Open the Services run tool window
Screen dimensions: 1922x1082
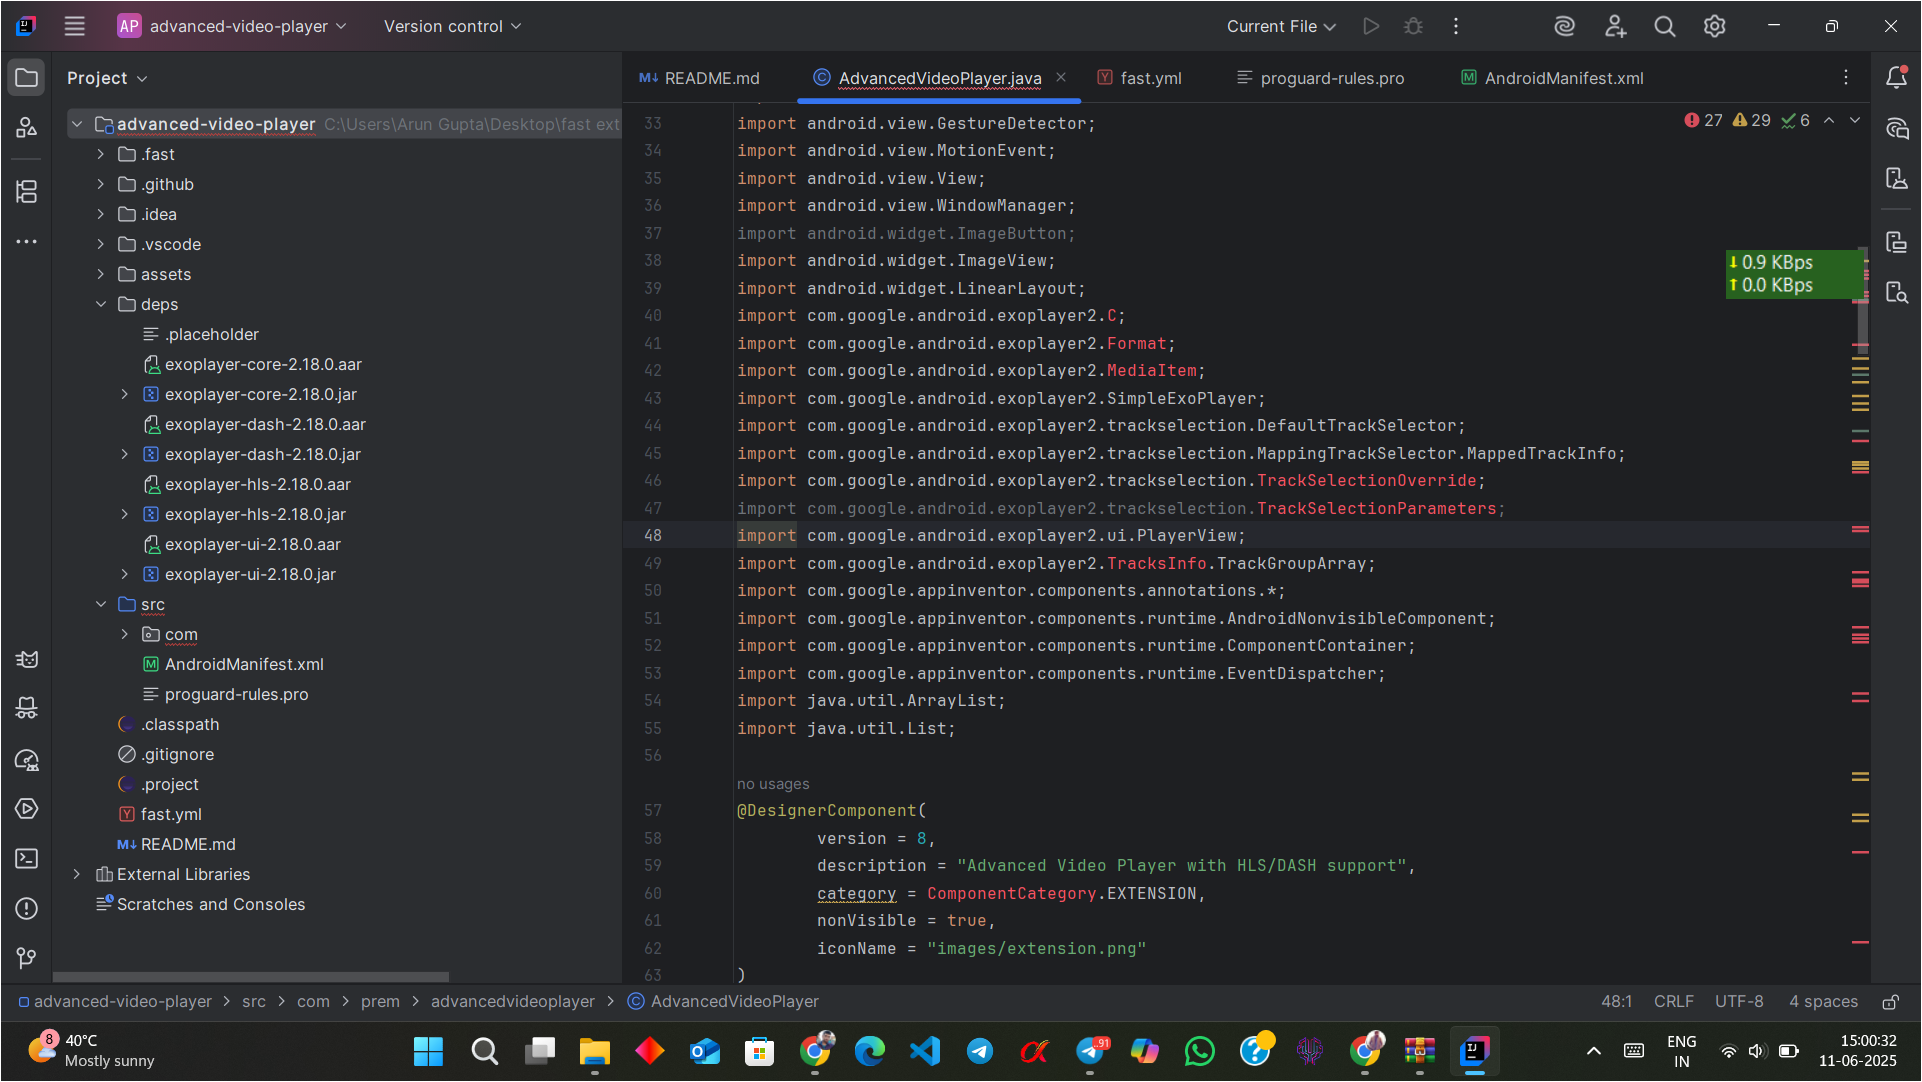[x=27, y=809]
